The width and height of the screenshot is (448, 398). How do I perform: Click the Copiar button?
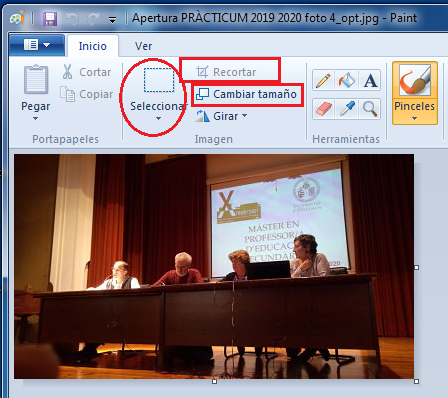(87, 94)
